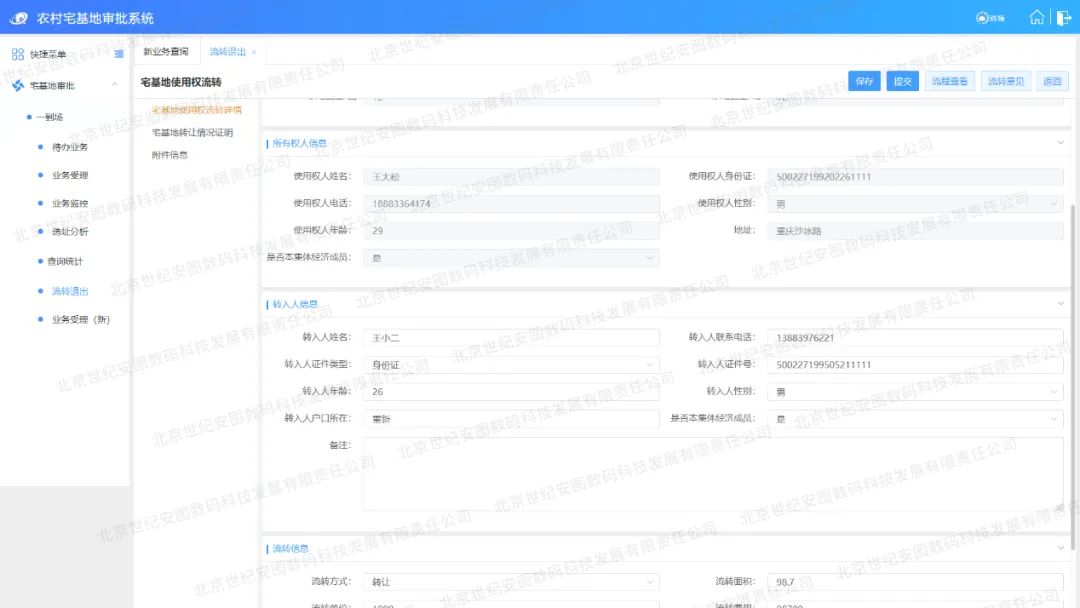Click the logout icon at top right
The image size is (1080, 608).
[x=1063, y=18]
